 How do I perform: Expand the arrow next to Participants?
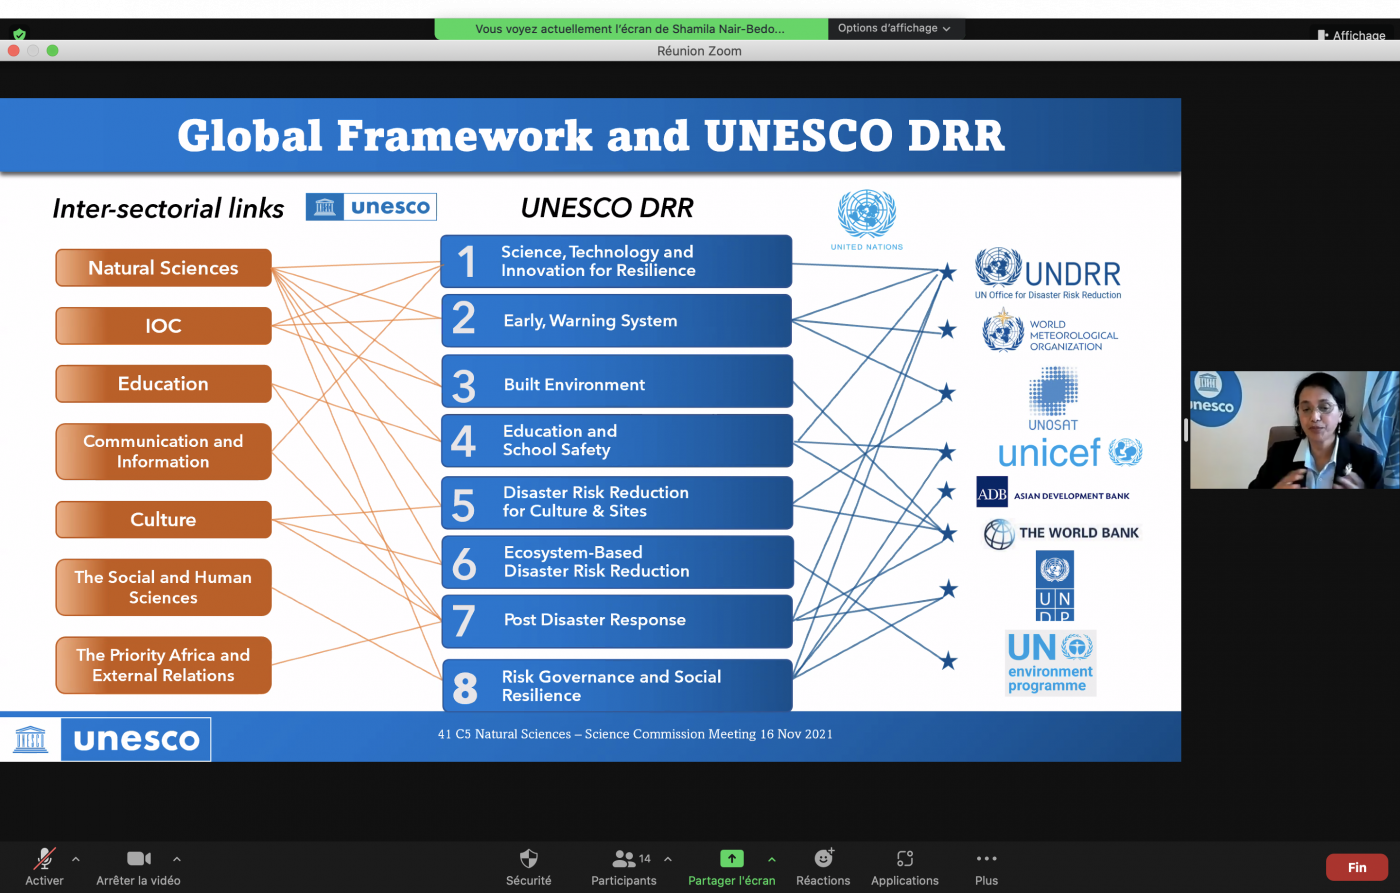(668, 859)
